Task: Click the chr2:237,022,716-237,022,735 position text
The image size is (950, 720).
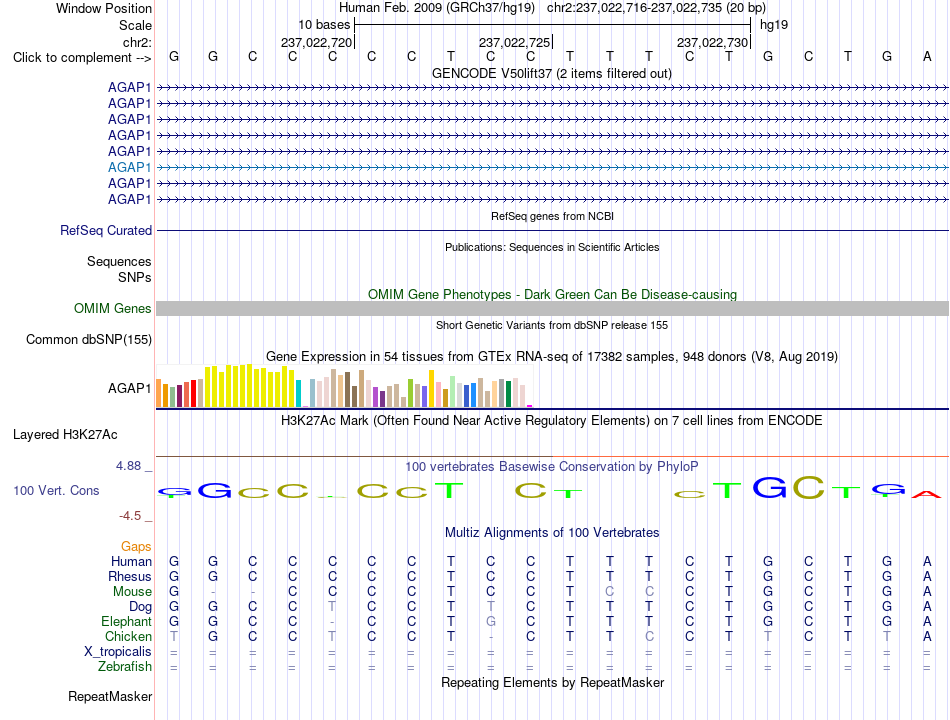Action: [x=656, y=8]
